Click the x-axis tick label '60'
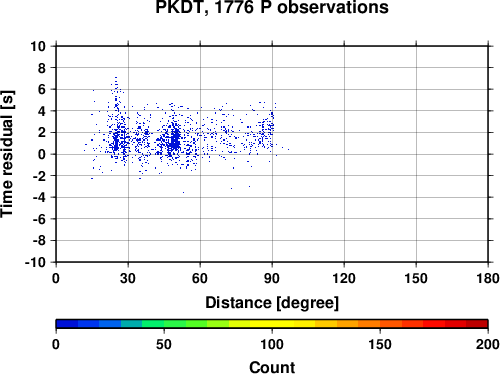 point(200,278)
